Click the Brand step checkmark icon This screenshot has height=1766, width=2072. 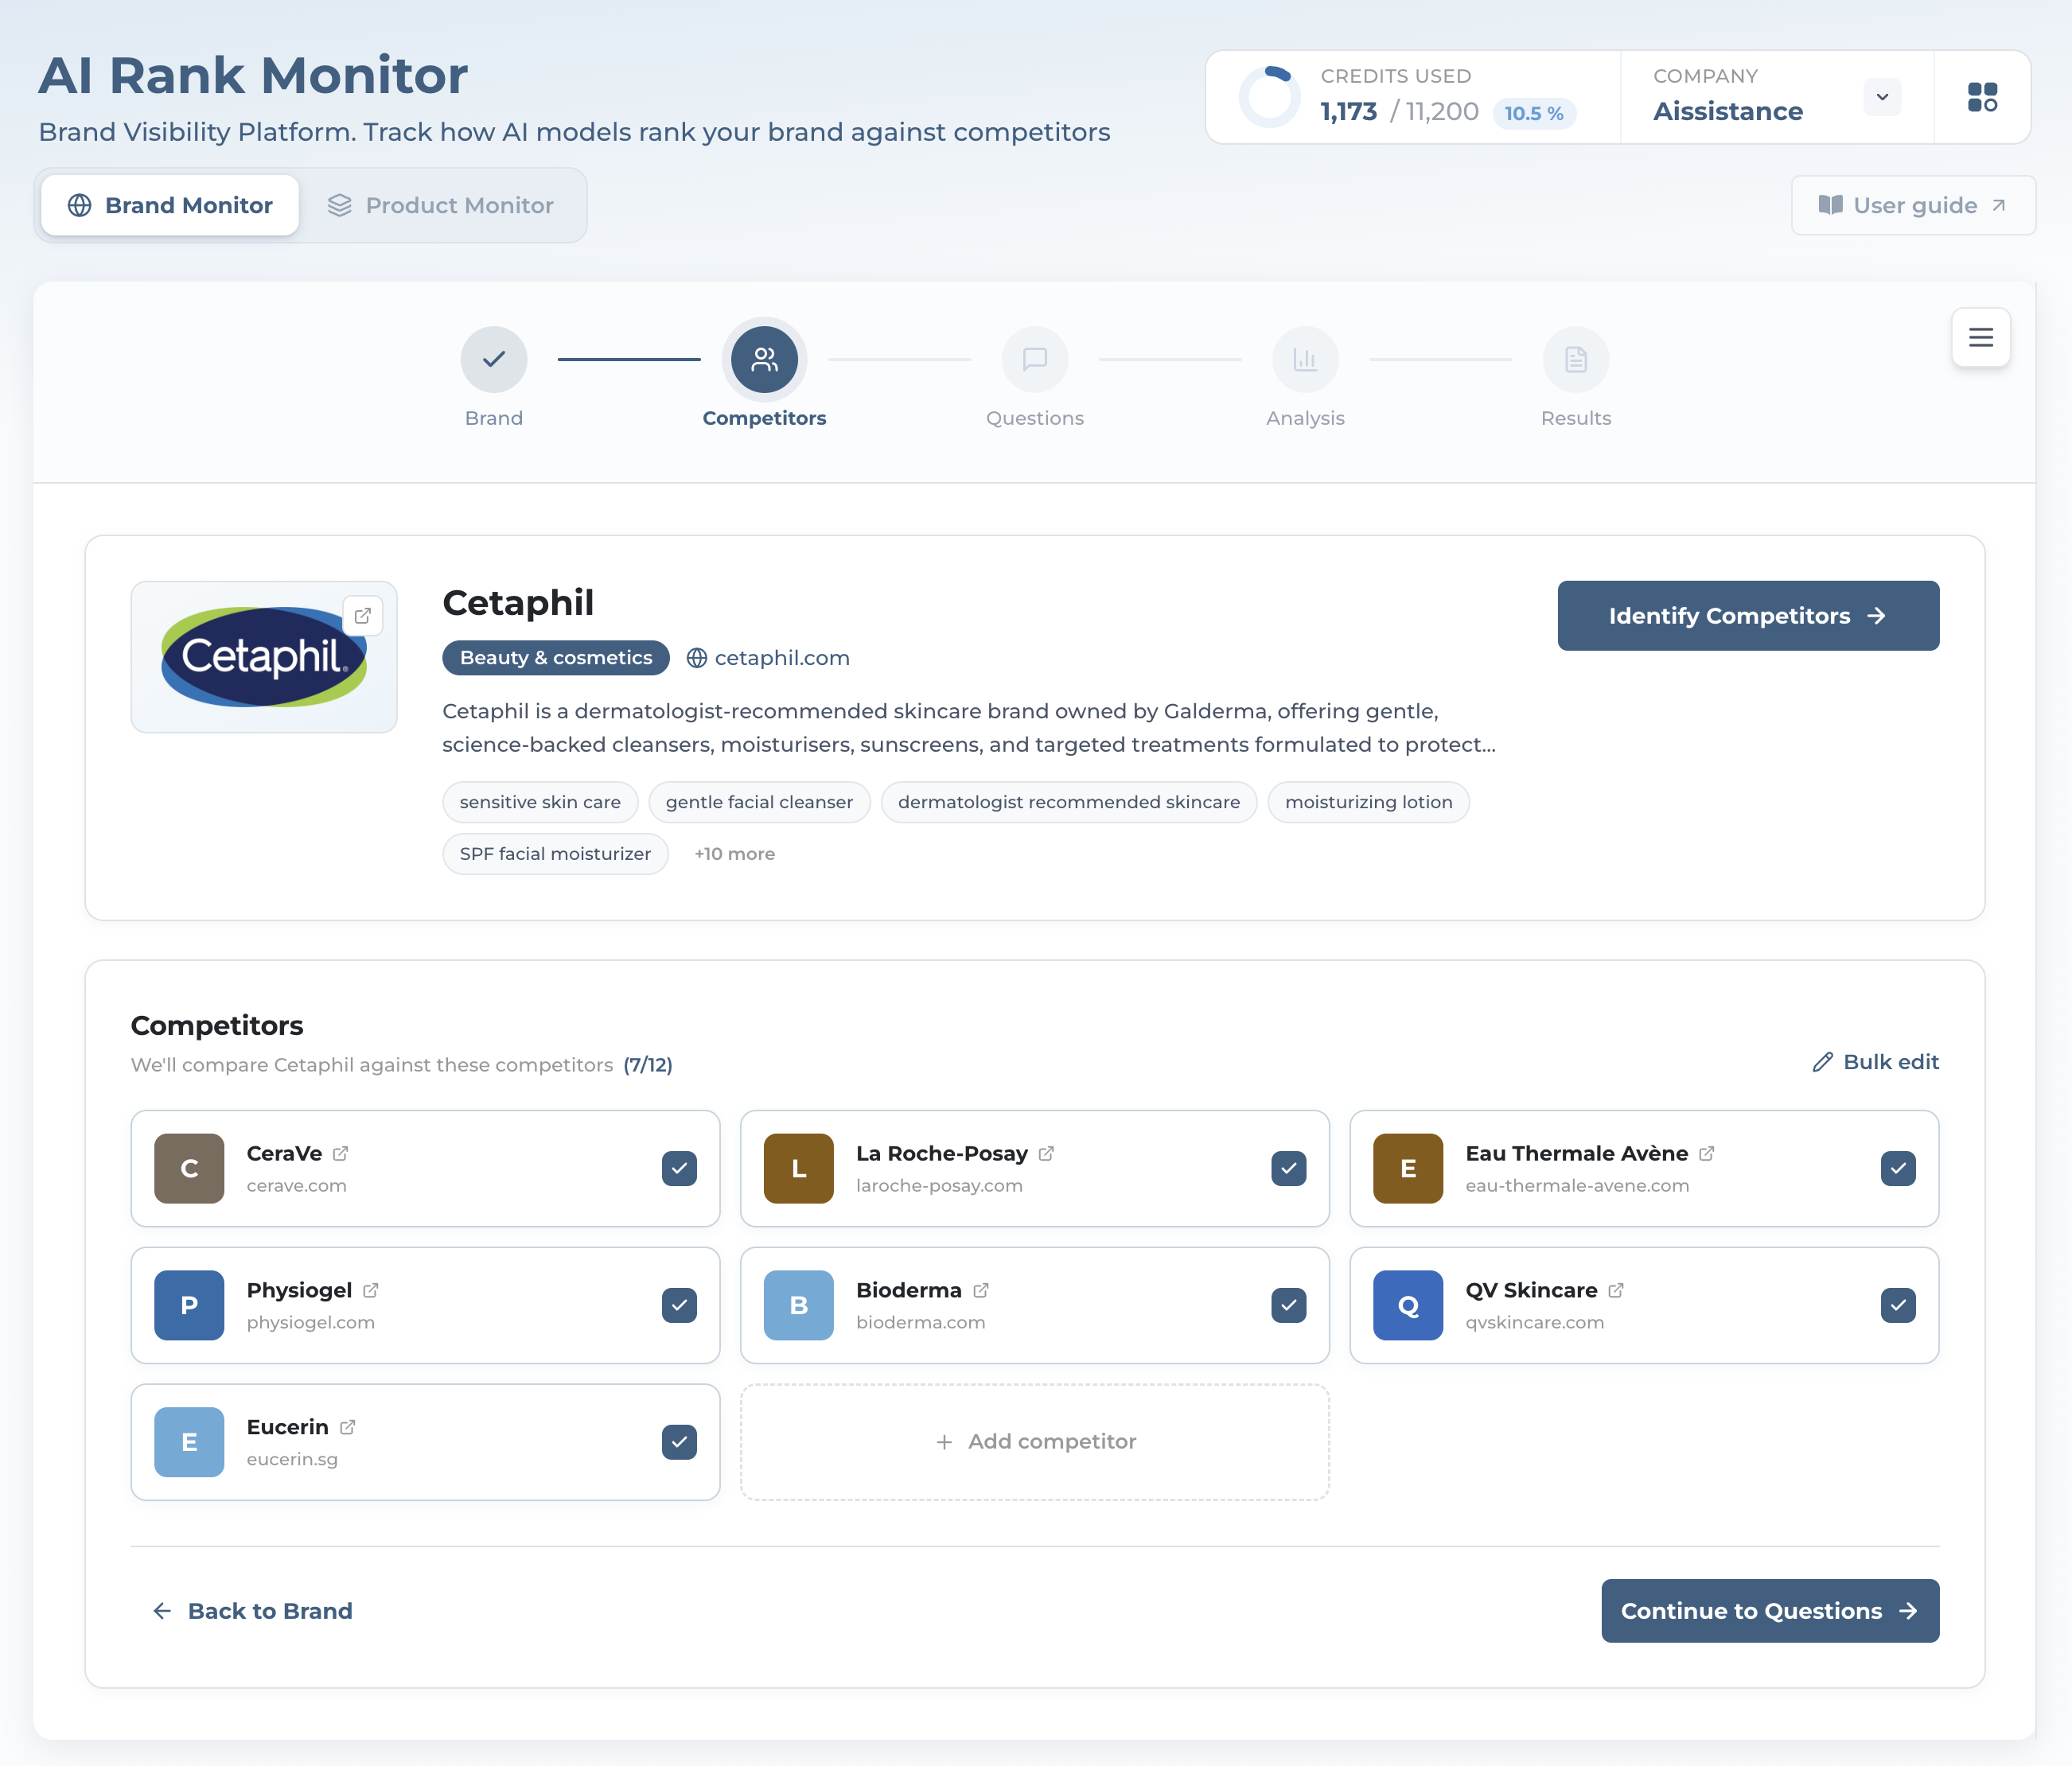pyautogui.click(x=494, y=359)
